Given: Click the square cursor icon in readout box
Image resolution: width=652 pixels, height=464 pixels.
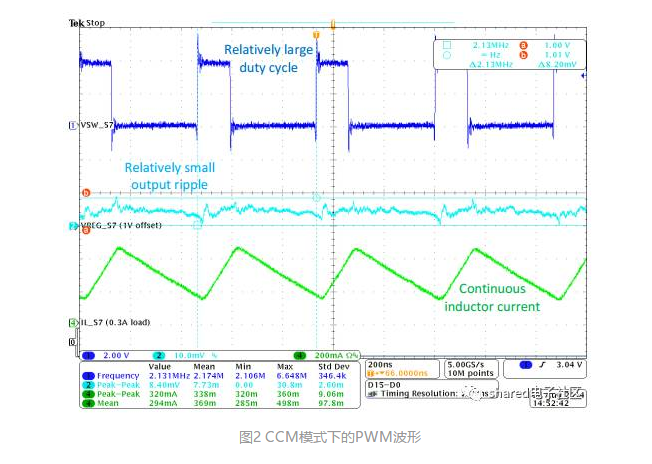Looking at the screenshot, I should [x=447, y=45].
